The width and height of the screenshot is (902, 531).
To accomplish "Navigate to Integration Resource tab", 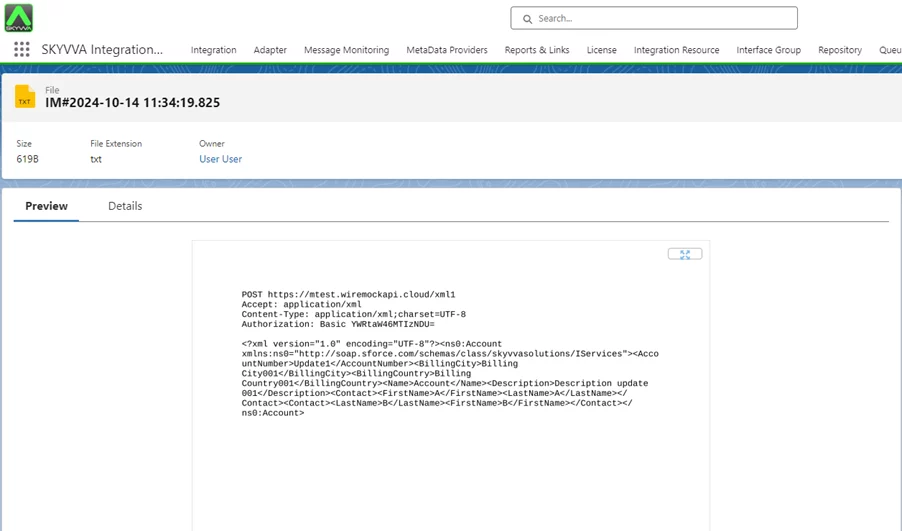I will click(x=676, y=50).
